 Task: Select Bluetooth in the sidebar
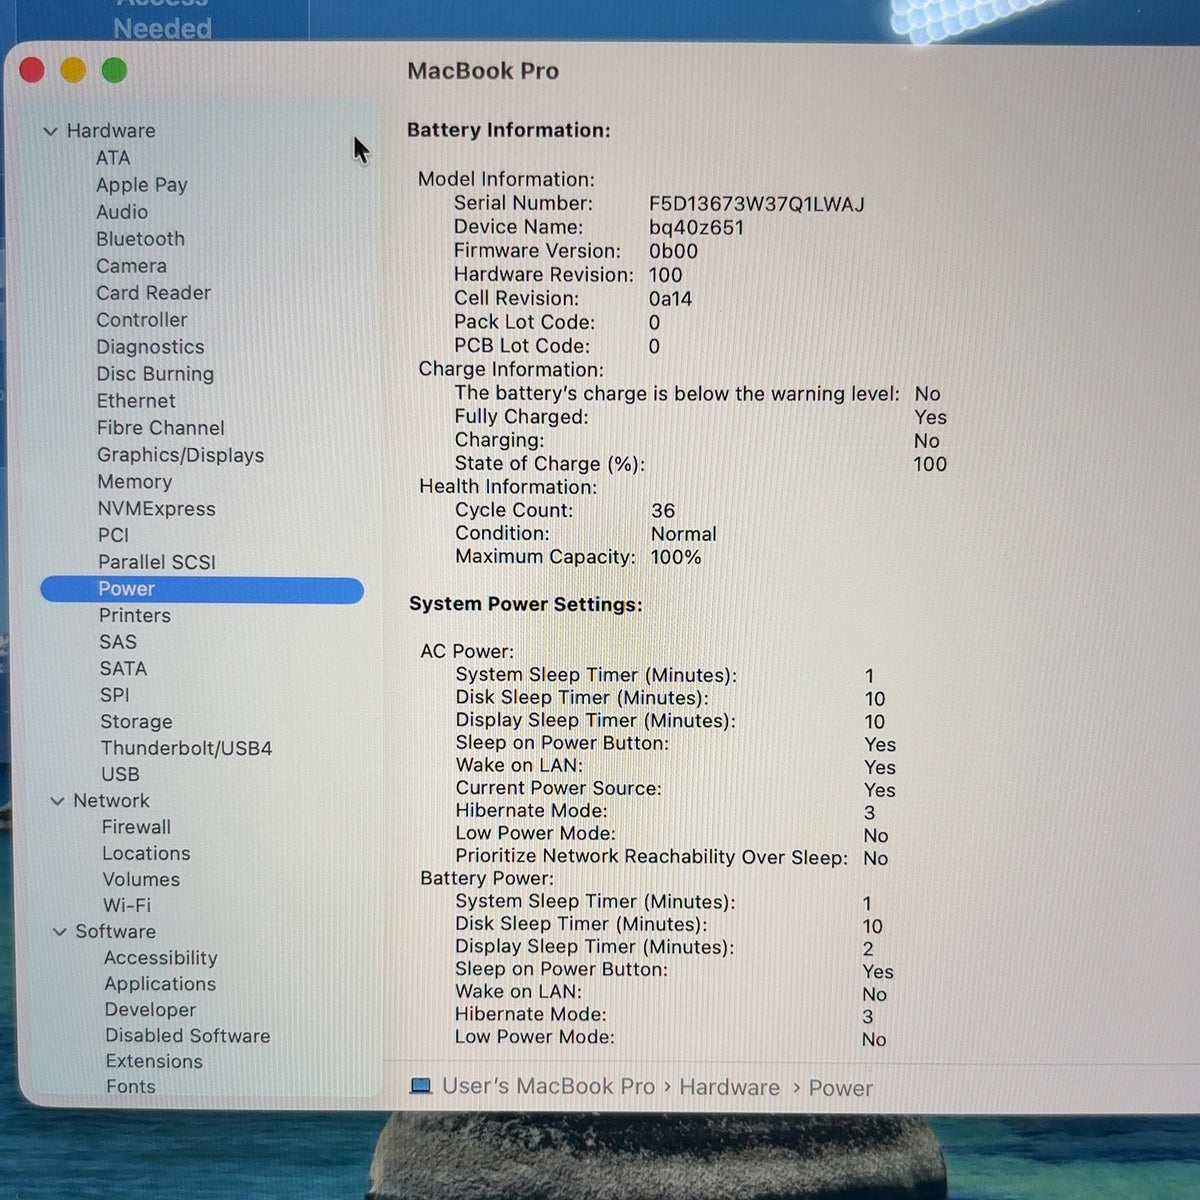point(140,239)
